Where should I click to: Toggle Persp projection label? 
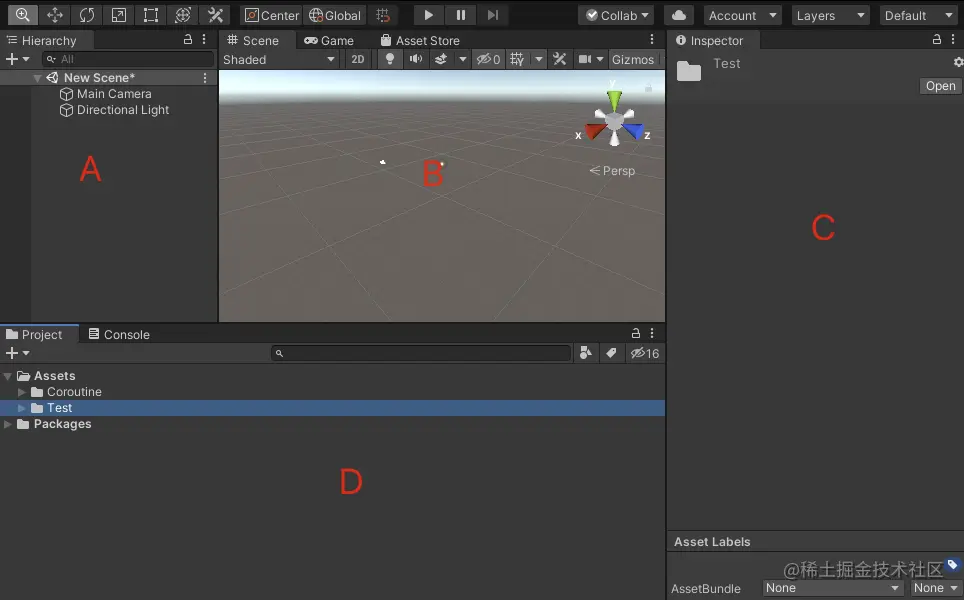click(612, 170)
